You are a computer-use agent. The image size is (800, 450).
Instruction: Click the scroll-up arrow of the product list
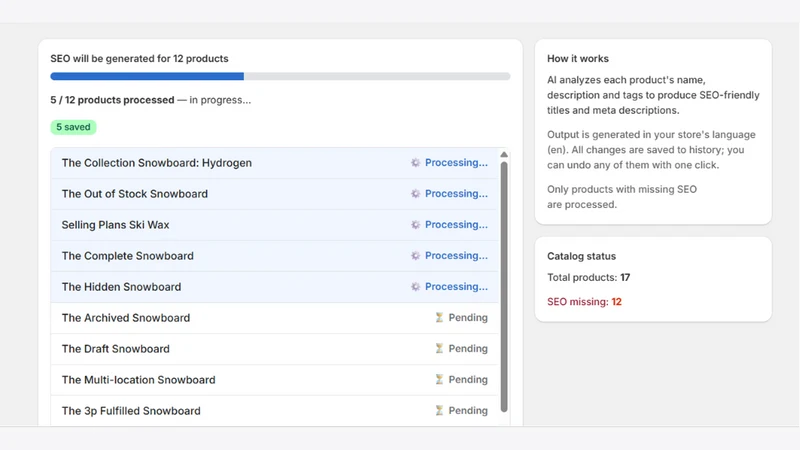(x=504, y=155)
